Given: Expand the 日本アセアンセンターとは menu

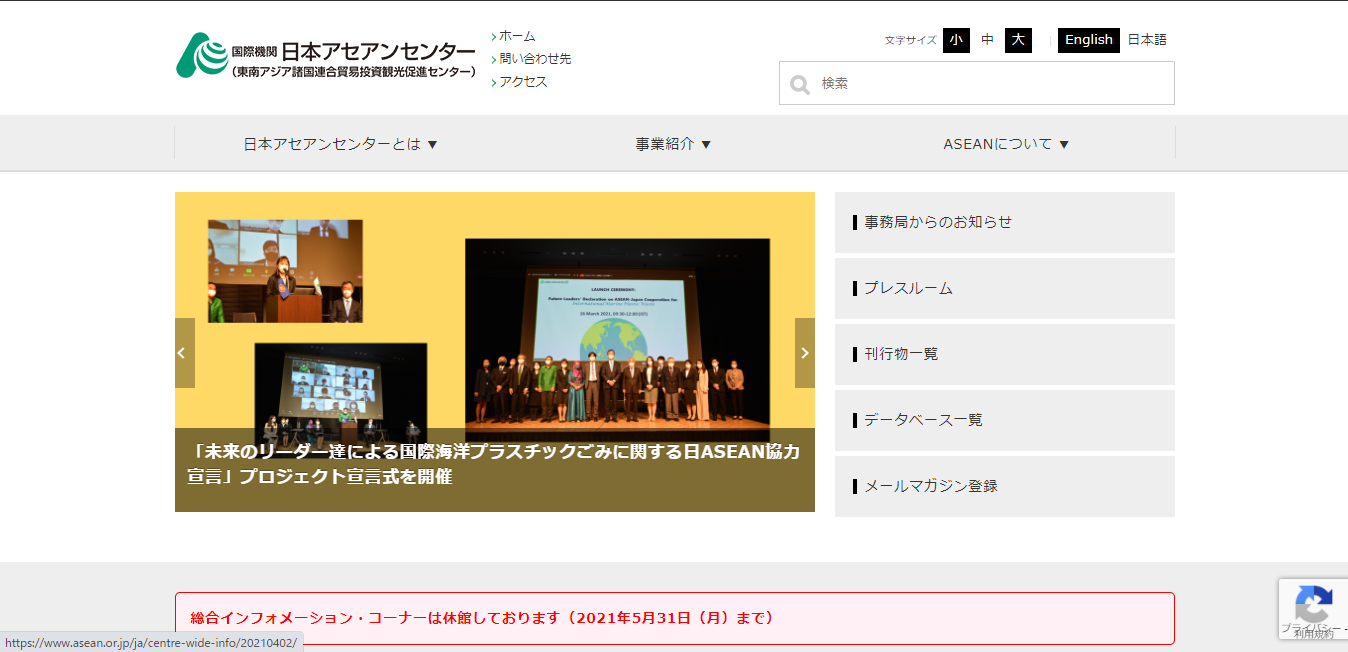Looking at the screenshot, I should [341, 144].
